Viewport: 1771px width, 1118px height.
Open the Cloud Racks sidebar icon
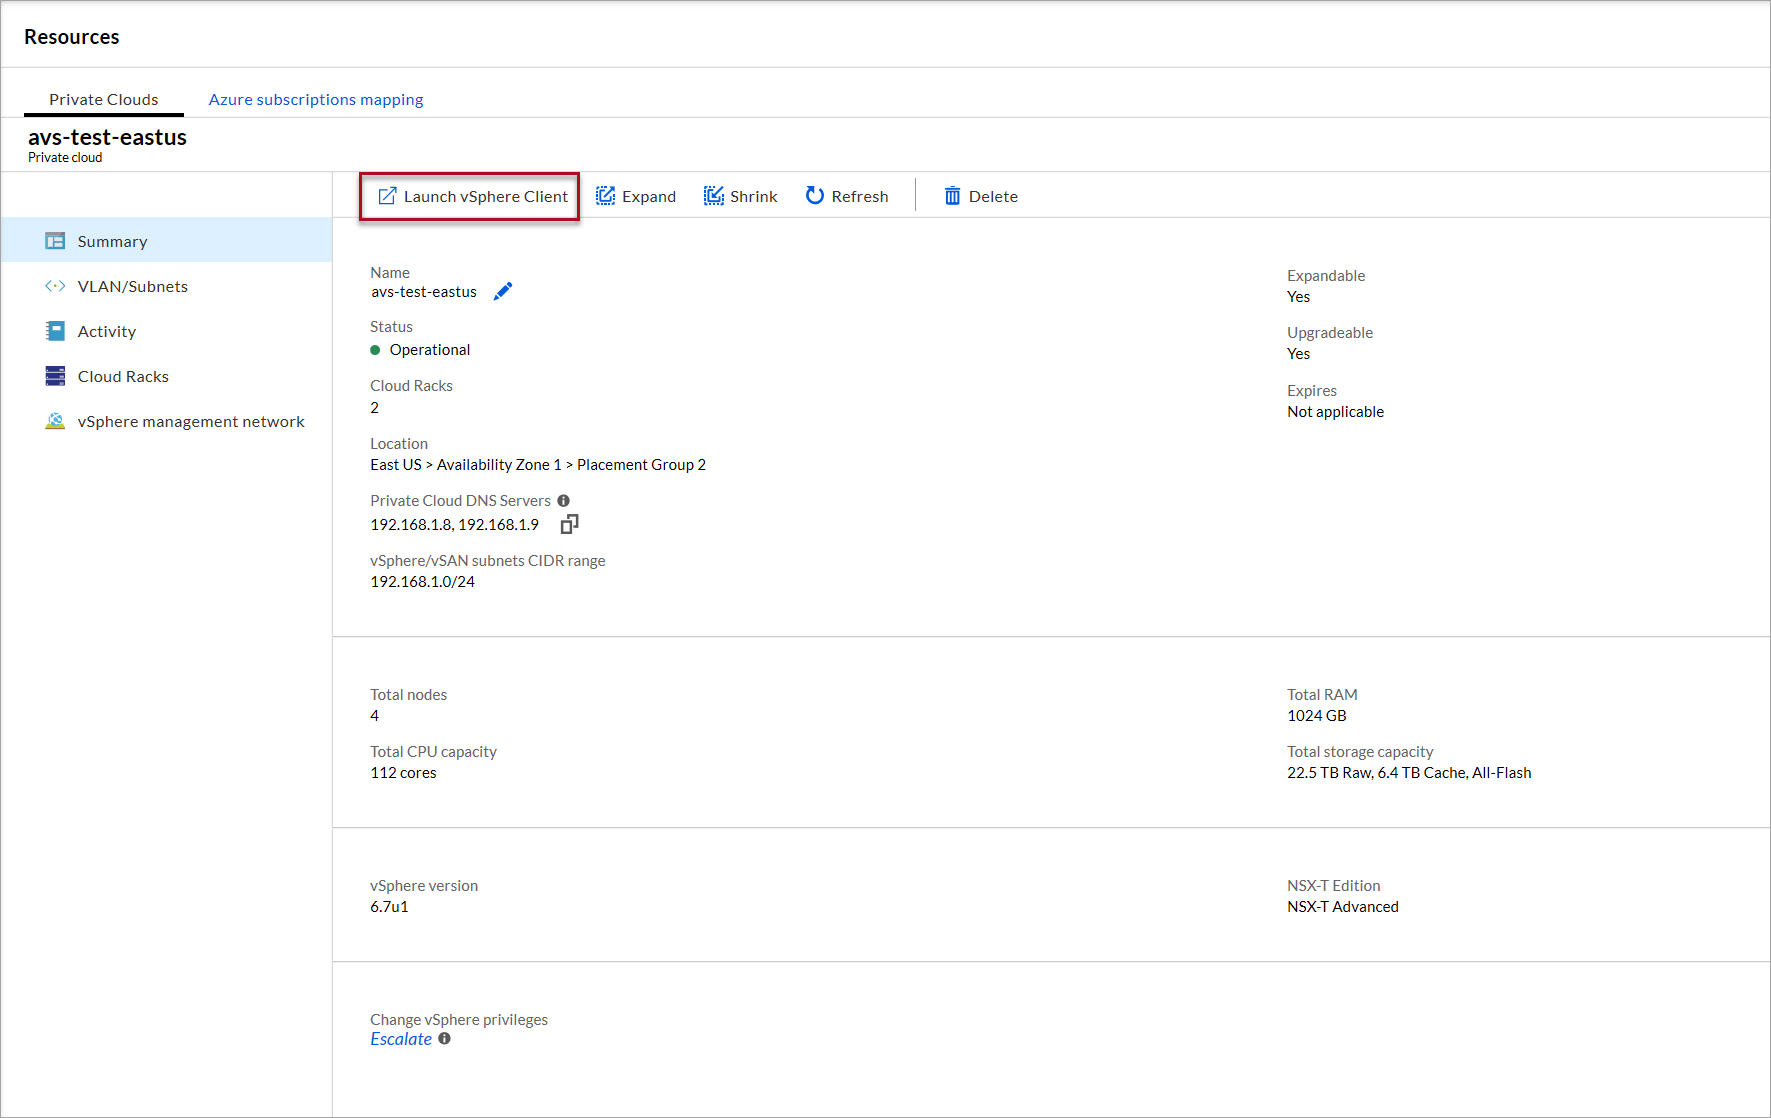55,376
